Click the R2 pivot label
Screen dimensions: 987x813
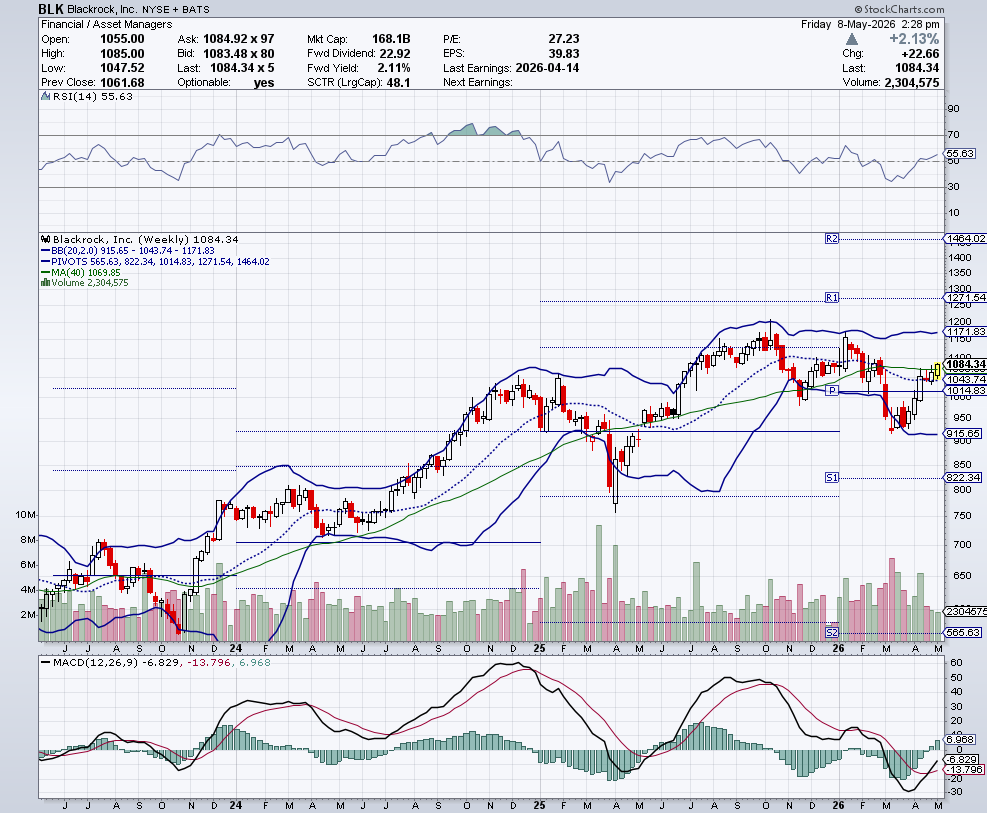[832, 238]
